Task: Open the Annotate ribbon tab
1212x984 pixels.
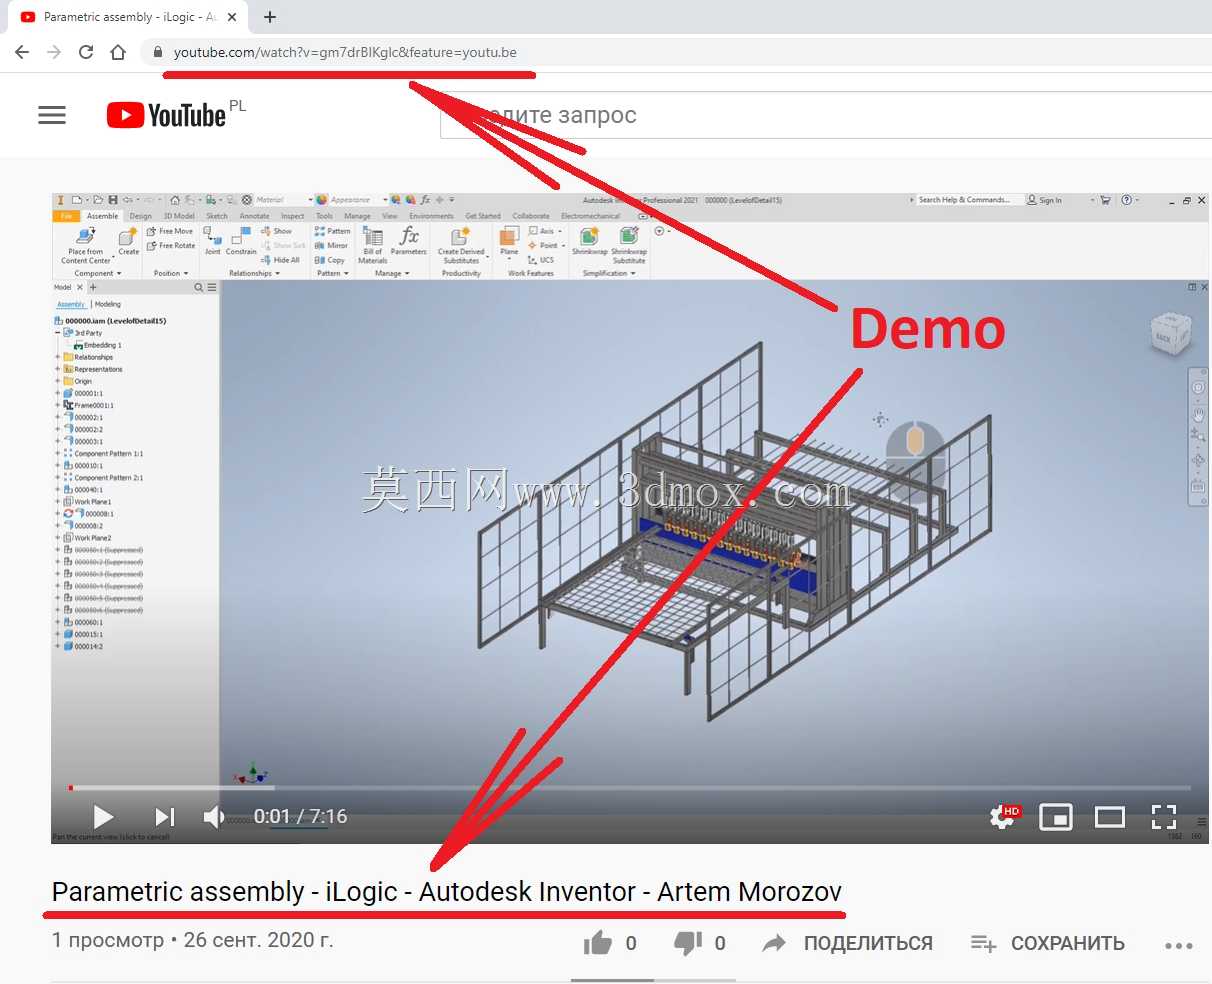Action: 254,216
